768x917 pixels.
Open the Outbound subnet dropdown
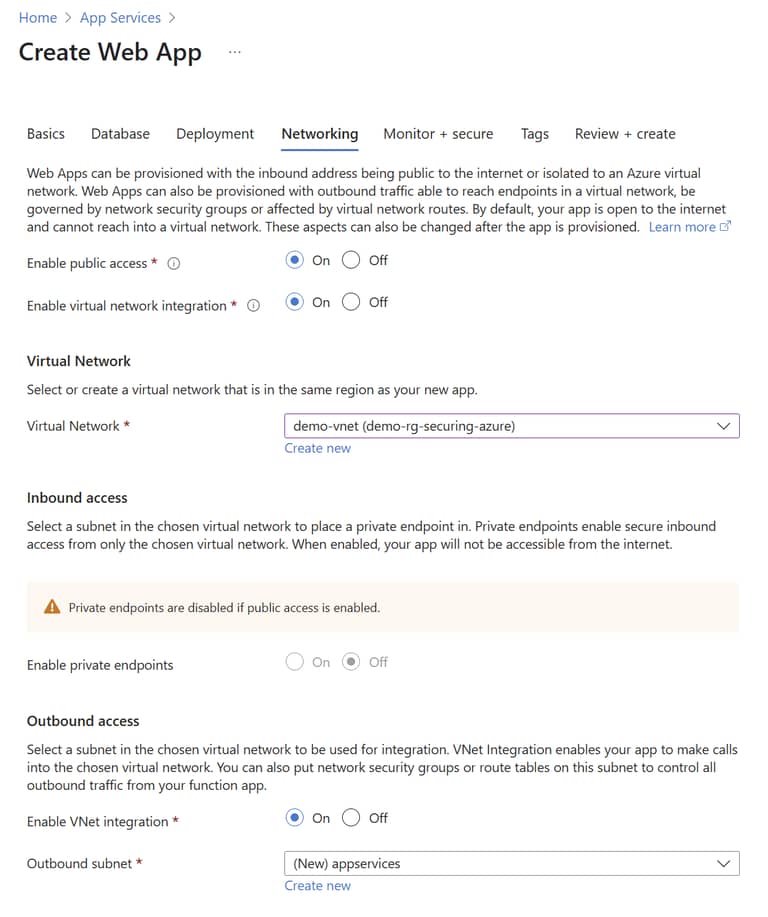tap(510, 863)
